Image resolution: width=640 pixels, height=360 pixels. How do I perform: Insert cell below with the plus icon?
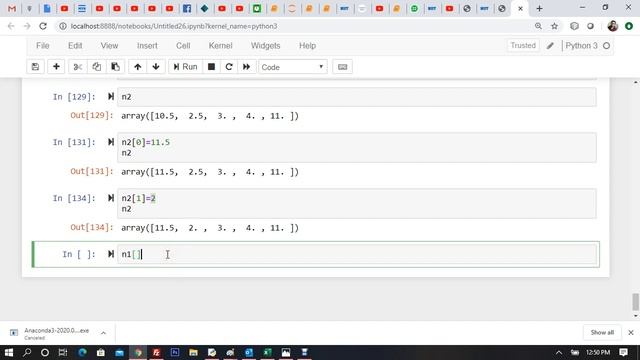[56, 67]
